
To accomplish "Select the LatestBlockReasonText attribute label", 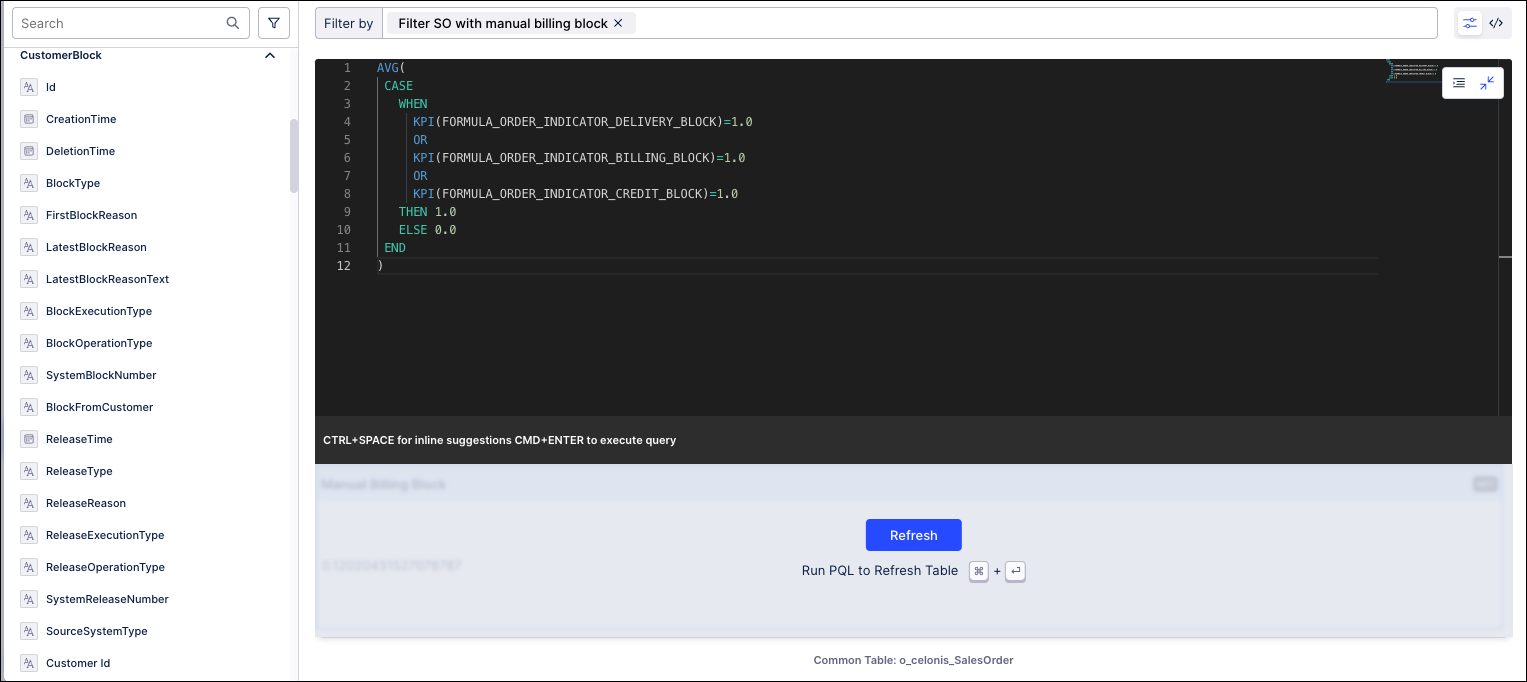I will tap(108, 279).
